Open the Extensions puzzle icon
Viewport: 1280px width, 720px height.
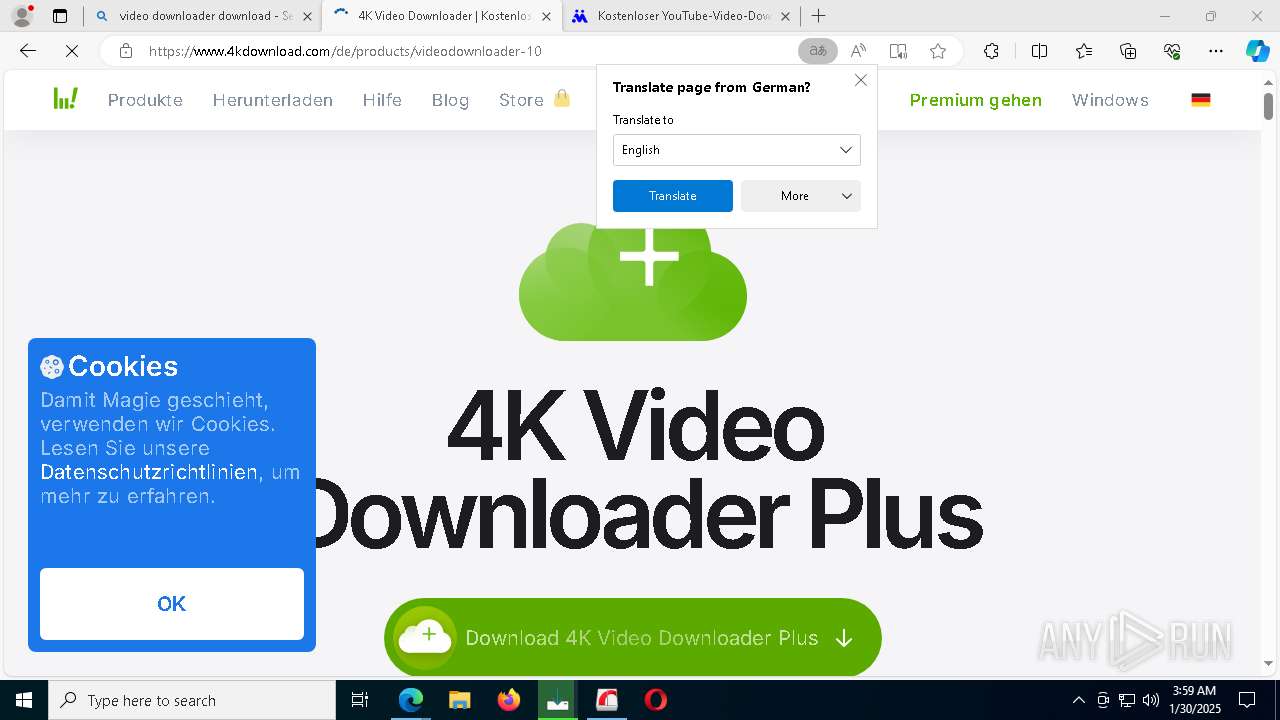pos(991,51)
